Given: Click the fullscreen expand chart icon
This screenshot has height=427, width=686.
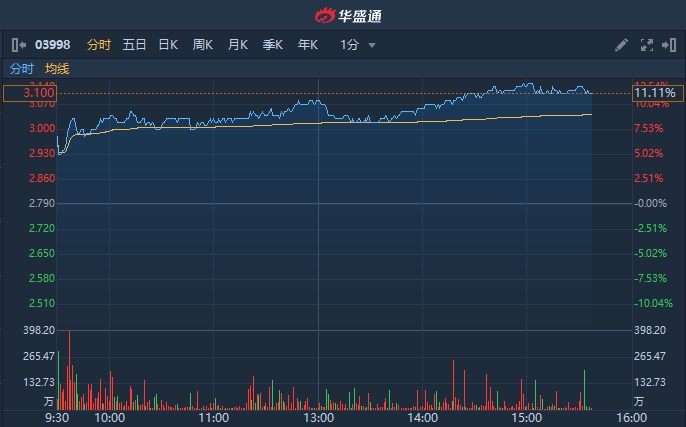Looking at the screenshot, I should point(645,45).
